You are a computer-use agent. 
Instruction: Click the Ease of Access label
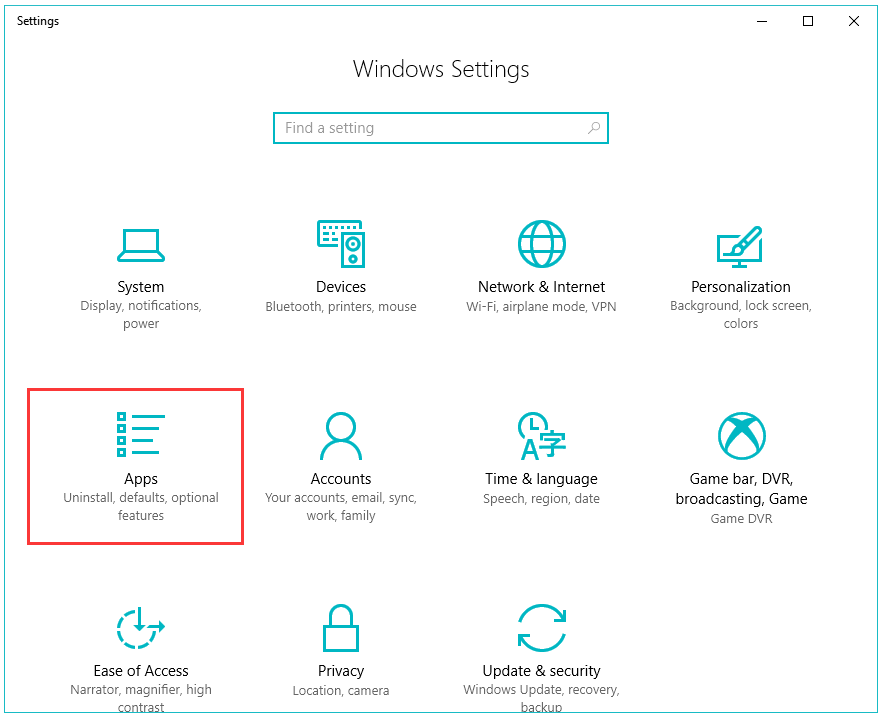pyautogui.click(x=141, y=671)
